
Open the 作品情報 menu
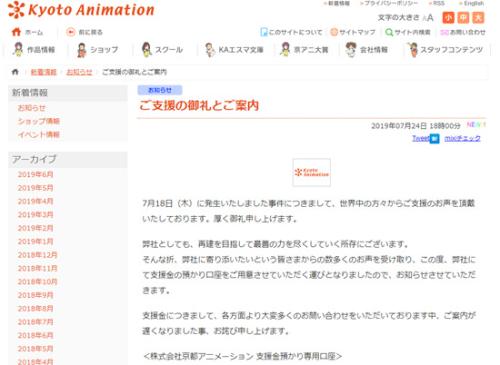click(34, 50)
